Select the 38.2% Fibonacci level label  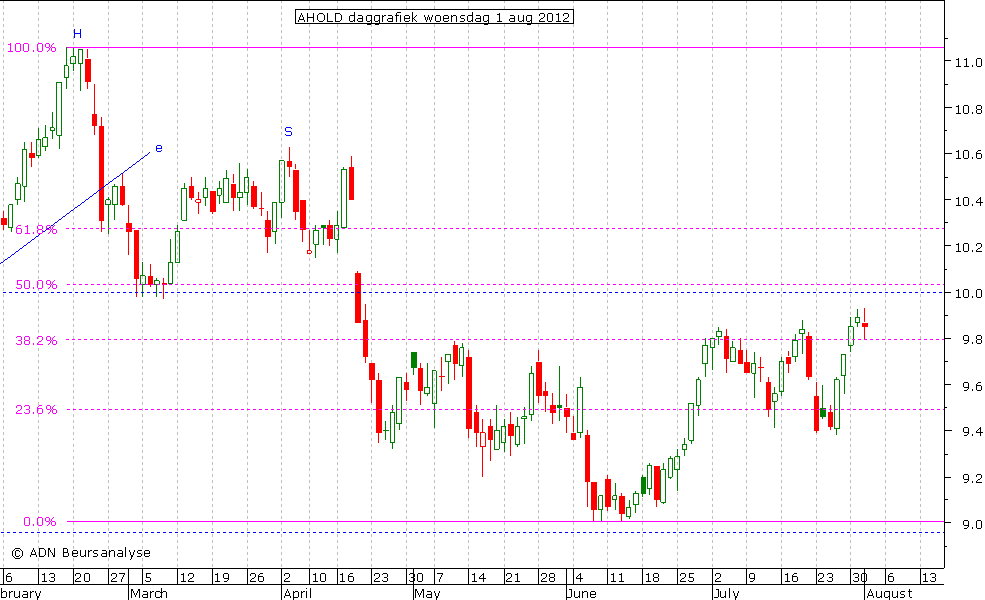[36, 341]
